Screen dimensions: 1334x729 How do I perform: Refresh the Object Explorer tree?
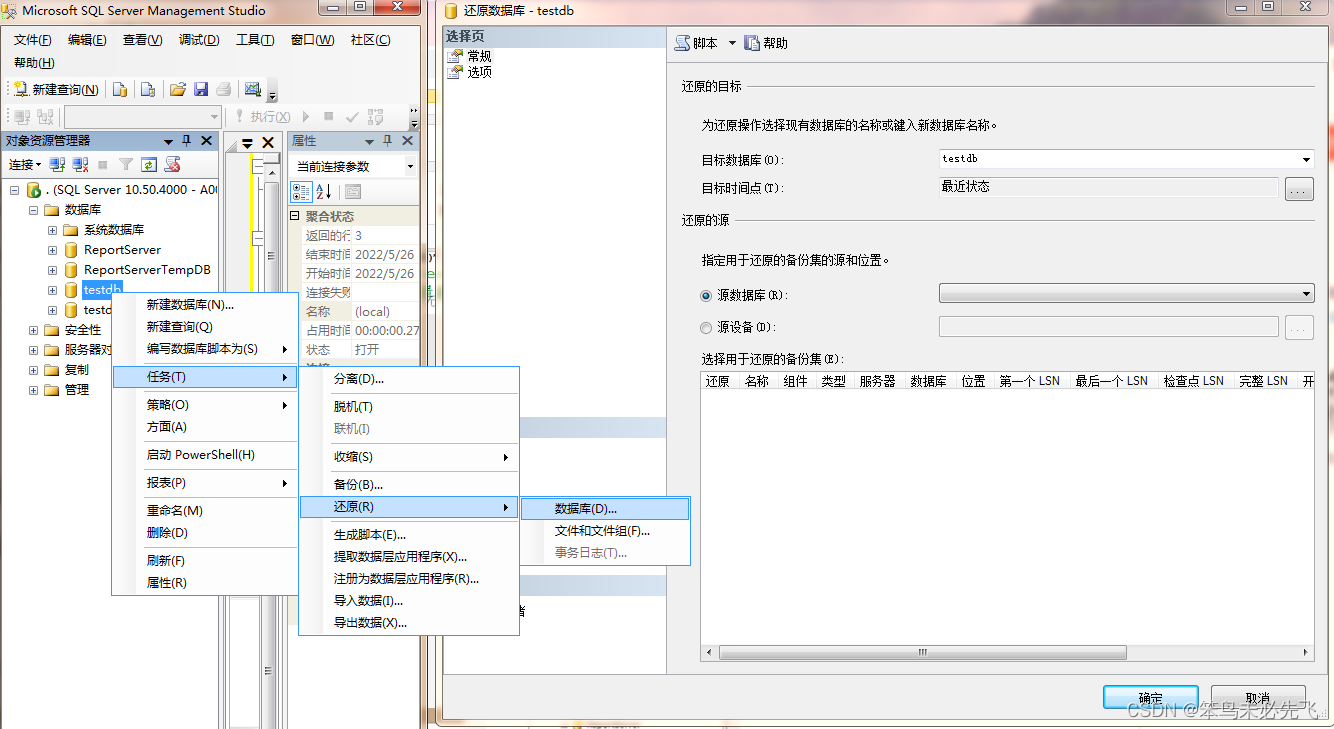150,164
